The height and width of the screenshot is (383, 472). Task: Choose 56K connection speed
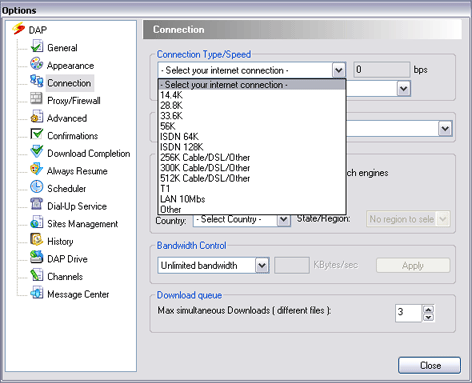pyautogui.click(x=252, y=126)
